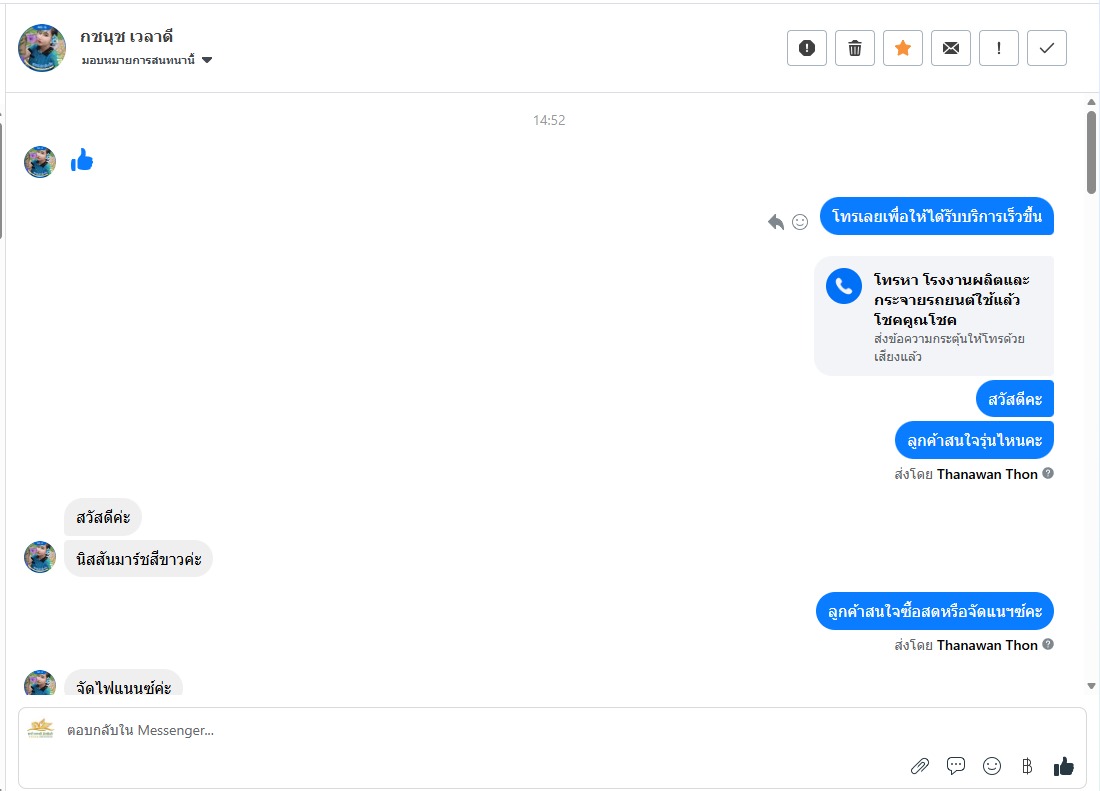Viewport: 1100px width, 791px height.
Task: Click the first help icon beside Thanawan Thon
Action: click(1048, 473)
